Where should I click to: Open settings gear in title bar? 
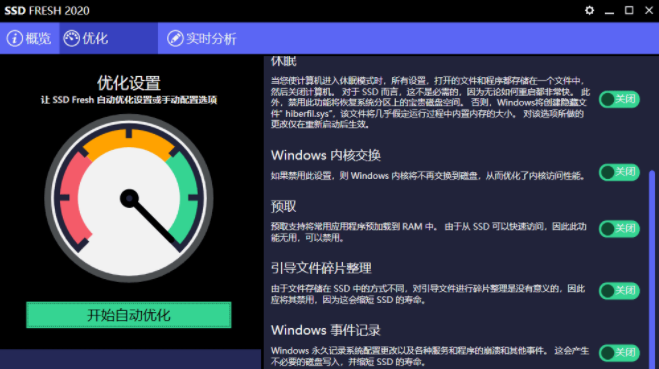(589, 11)
